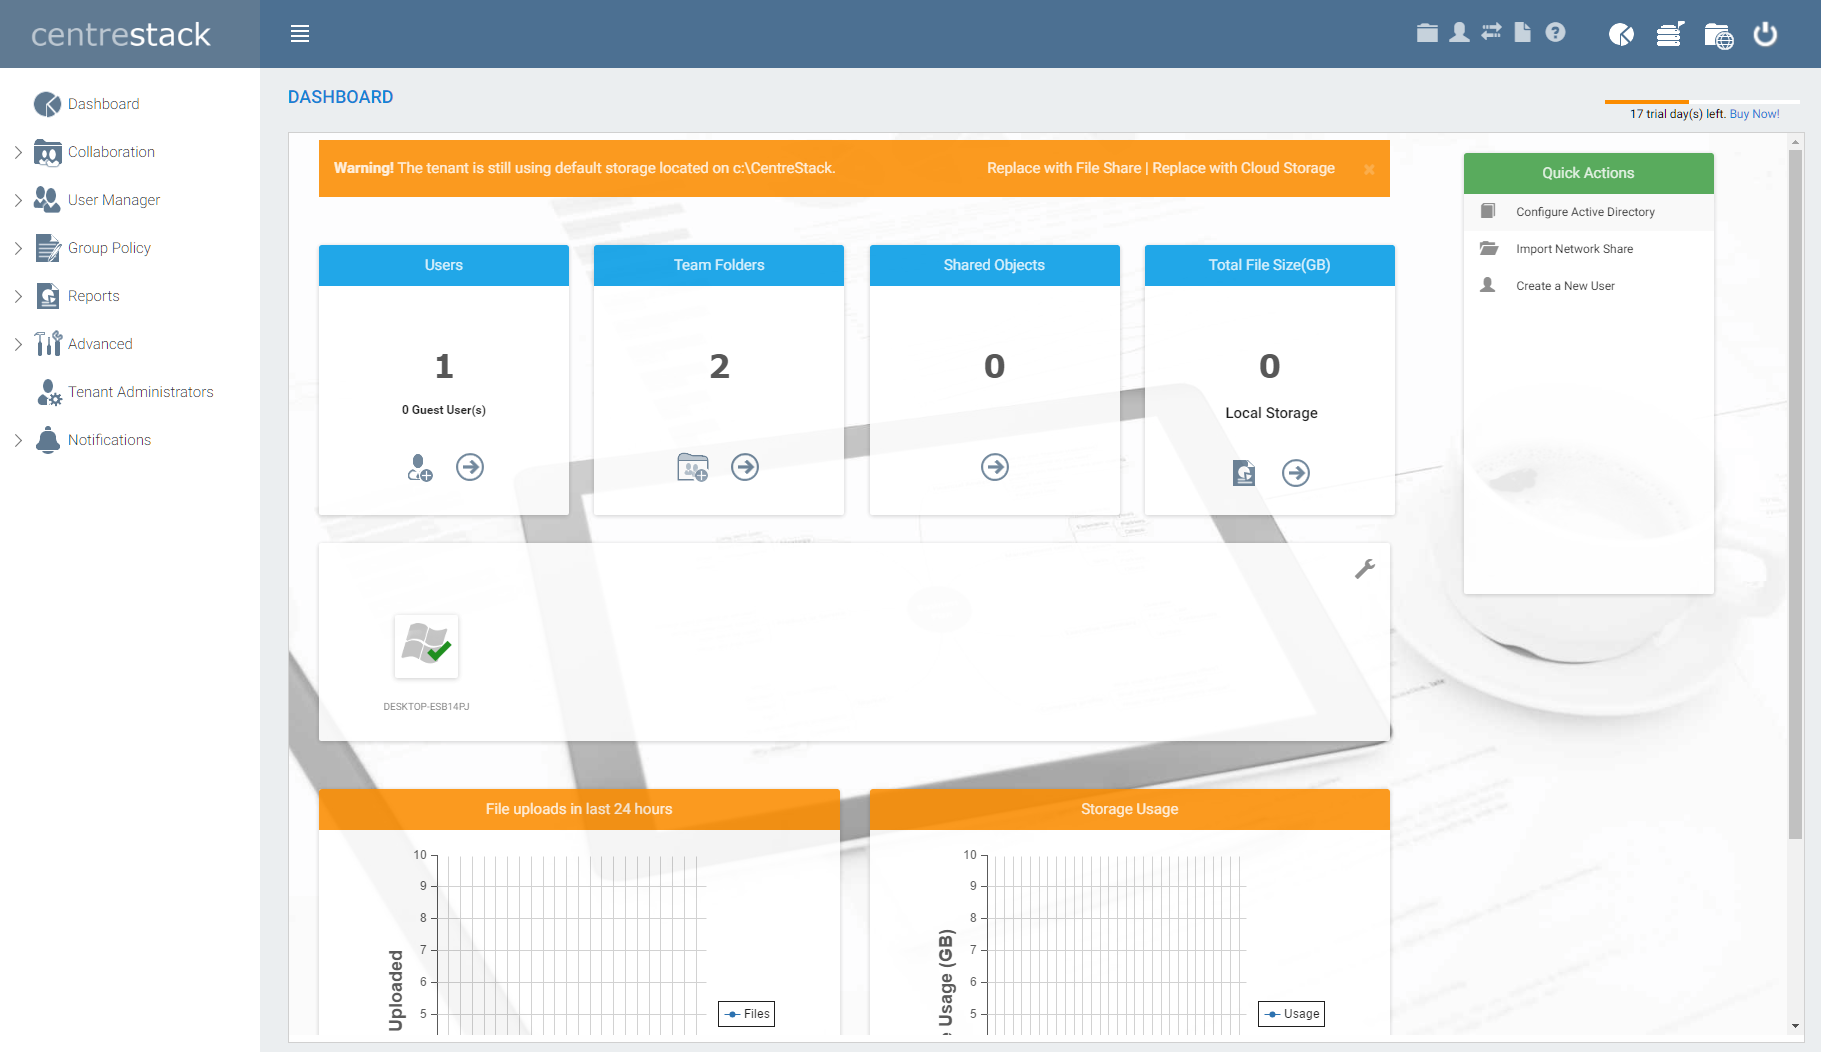Screen dimensions: 1821x1052
Task: Click the Usage legend entry
Action: click(x=1292, y=1014)
